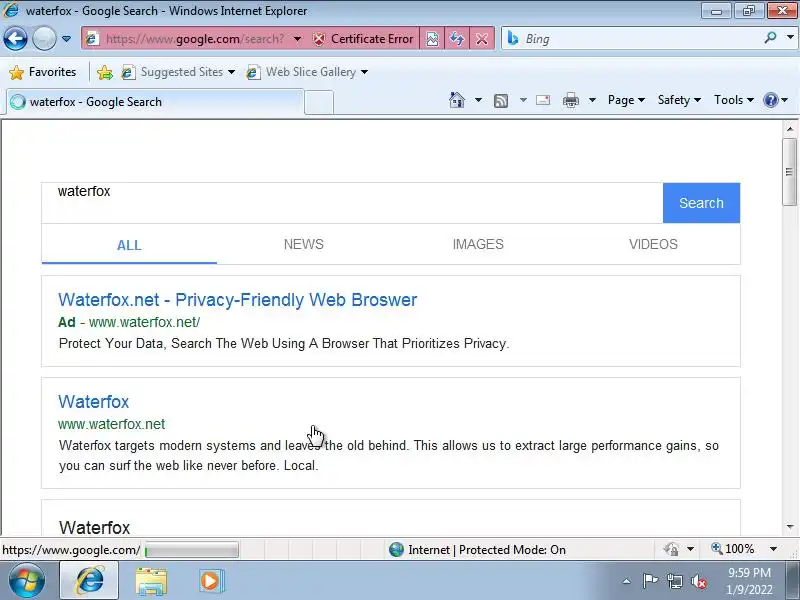Show hidden tray icons arrow
Screen dimensions: 800x600
click(x=626, y=581)
